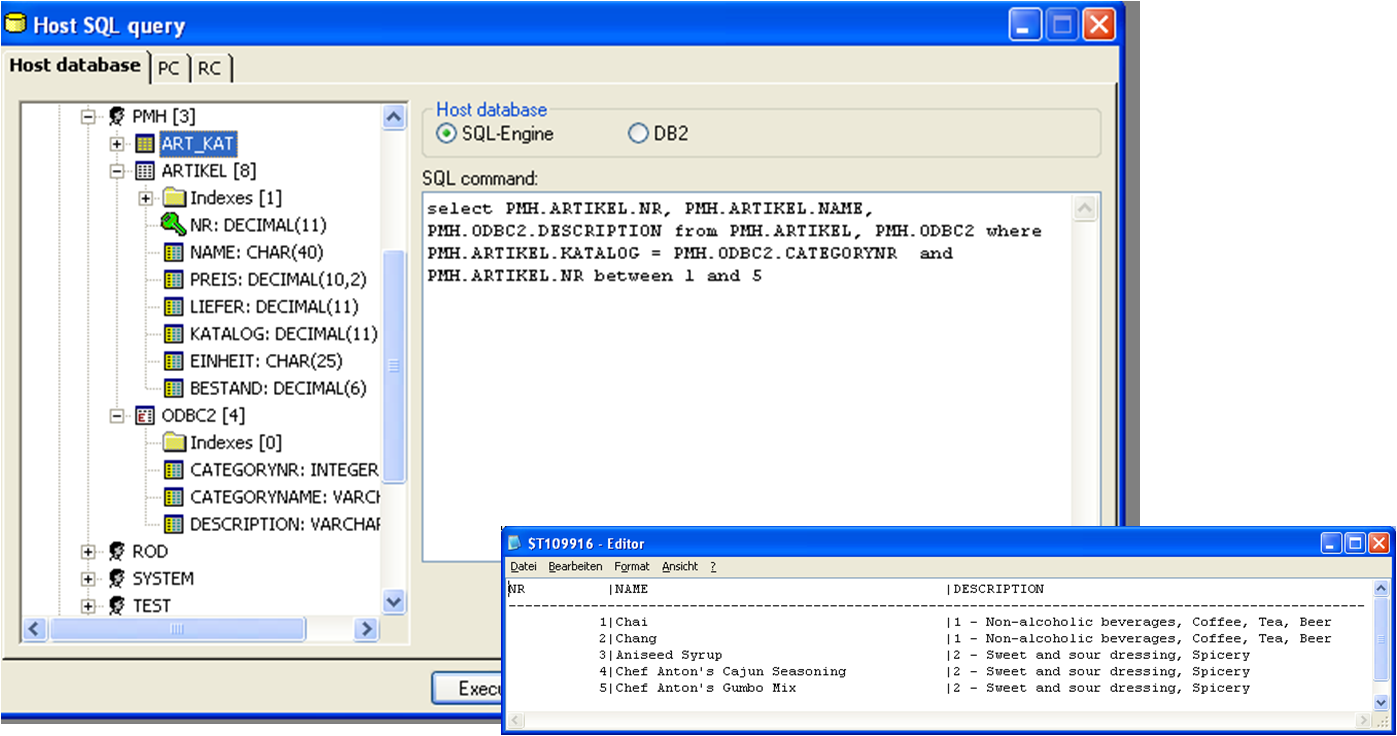Click the ARTIKEL table grid icon
The image size is (1397, 736).
144,171
